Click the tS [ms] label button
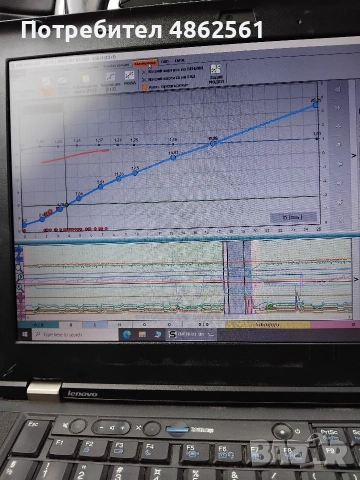 (x=293, y=217)
